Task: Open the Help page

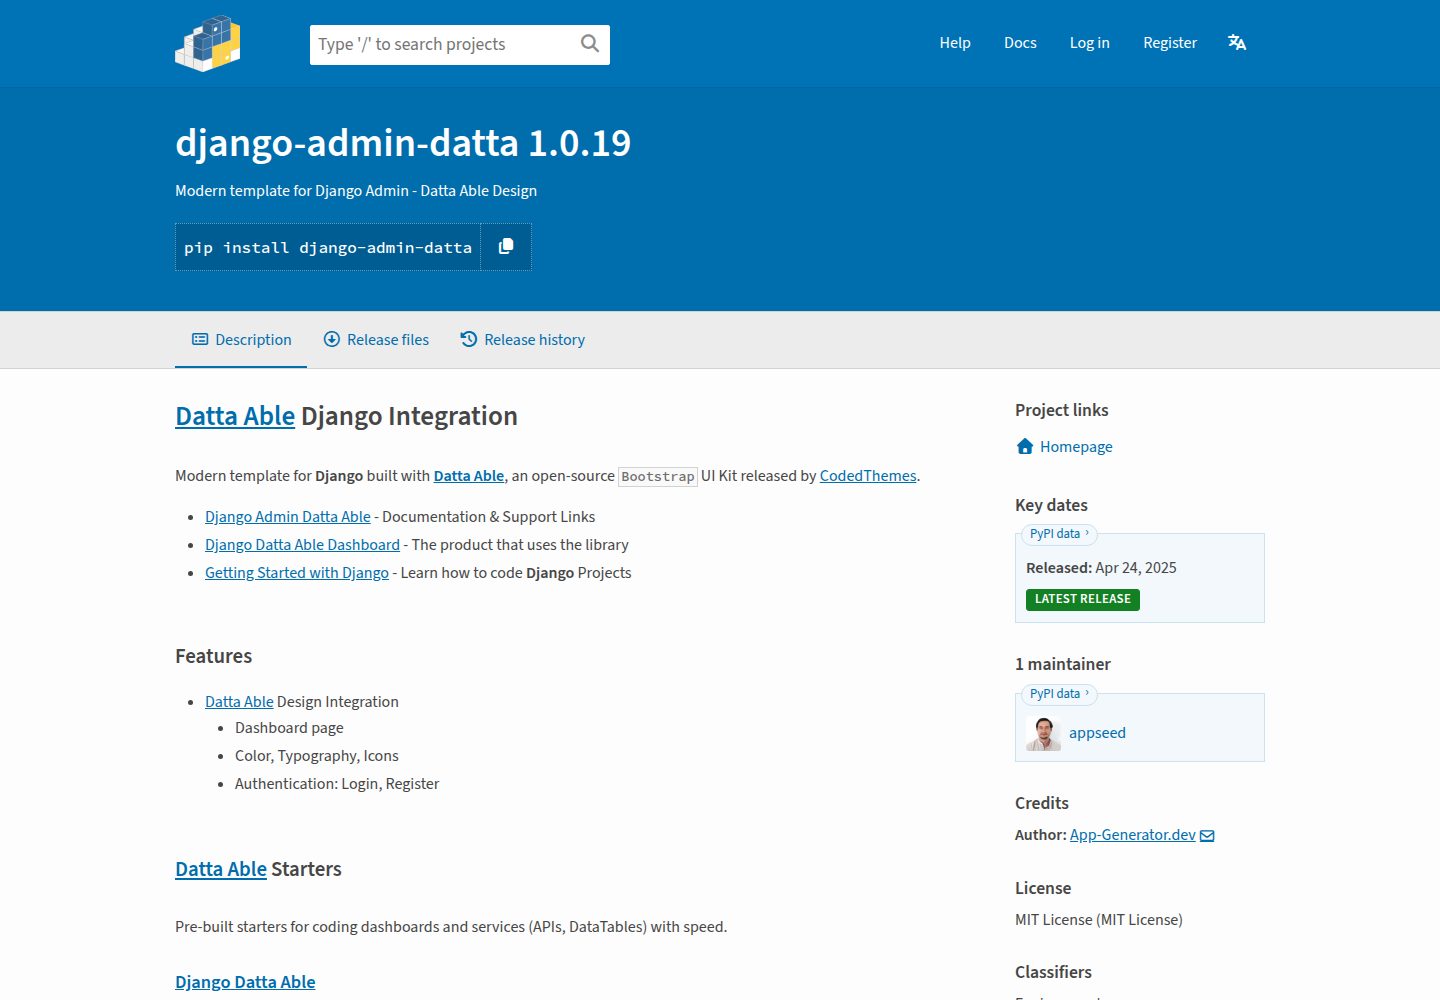Action: (x=955, y=43)
